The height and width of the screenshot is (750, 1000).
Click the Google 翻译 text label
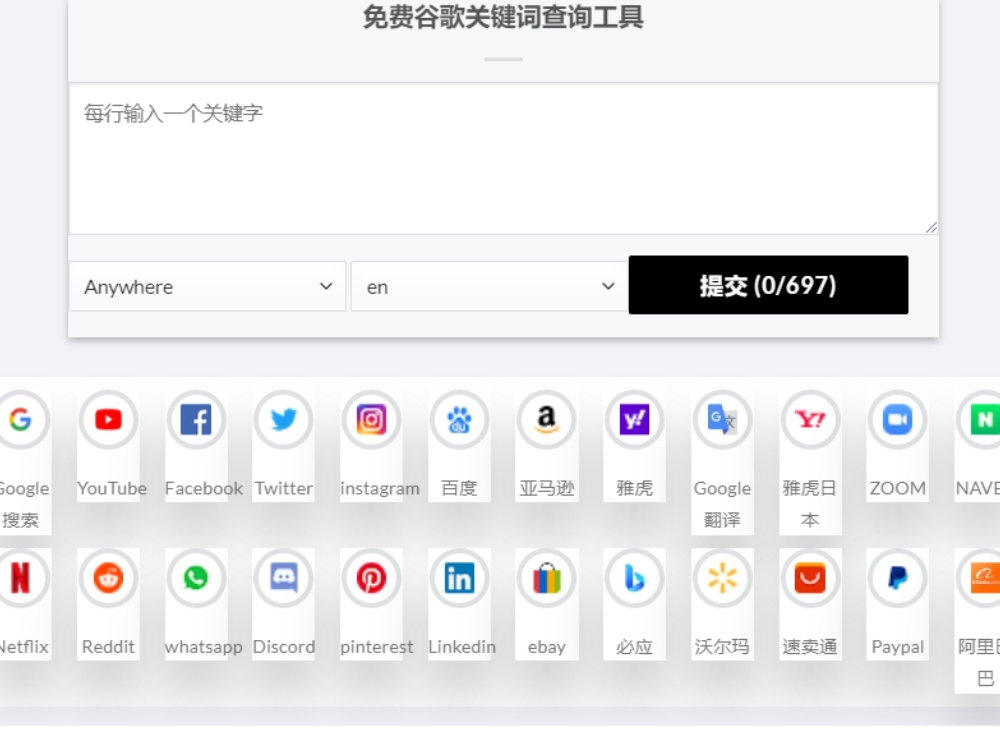[x=722, y=504]
